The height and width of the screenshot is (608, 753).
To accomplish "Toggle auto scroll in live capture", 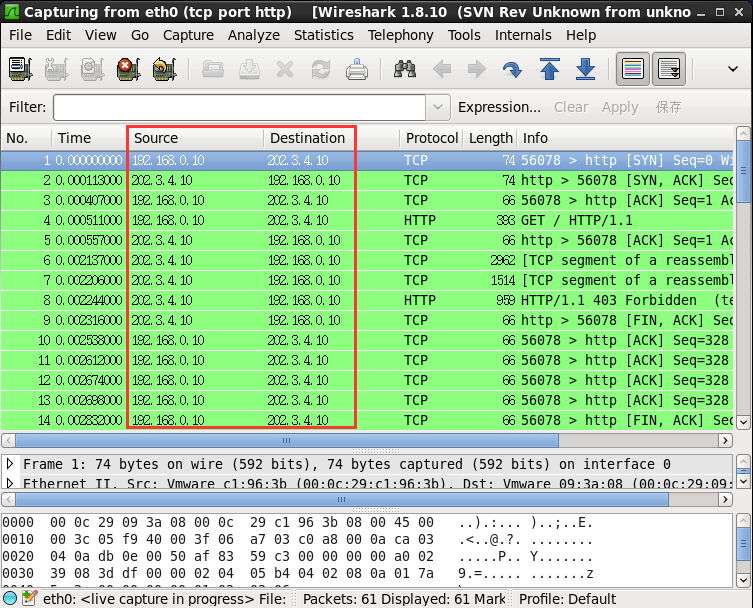I will click(668, 69).
